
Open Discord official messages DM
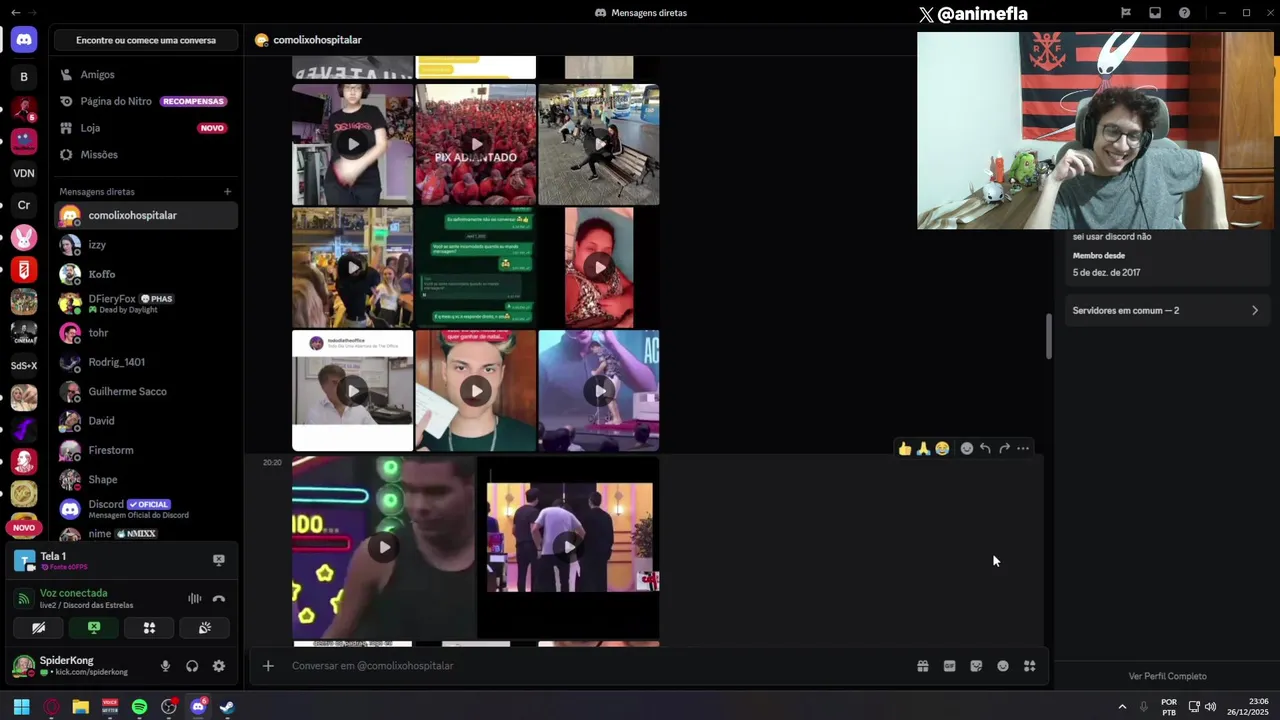point(146,509)
